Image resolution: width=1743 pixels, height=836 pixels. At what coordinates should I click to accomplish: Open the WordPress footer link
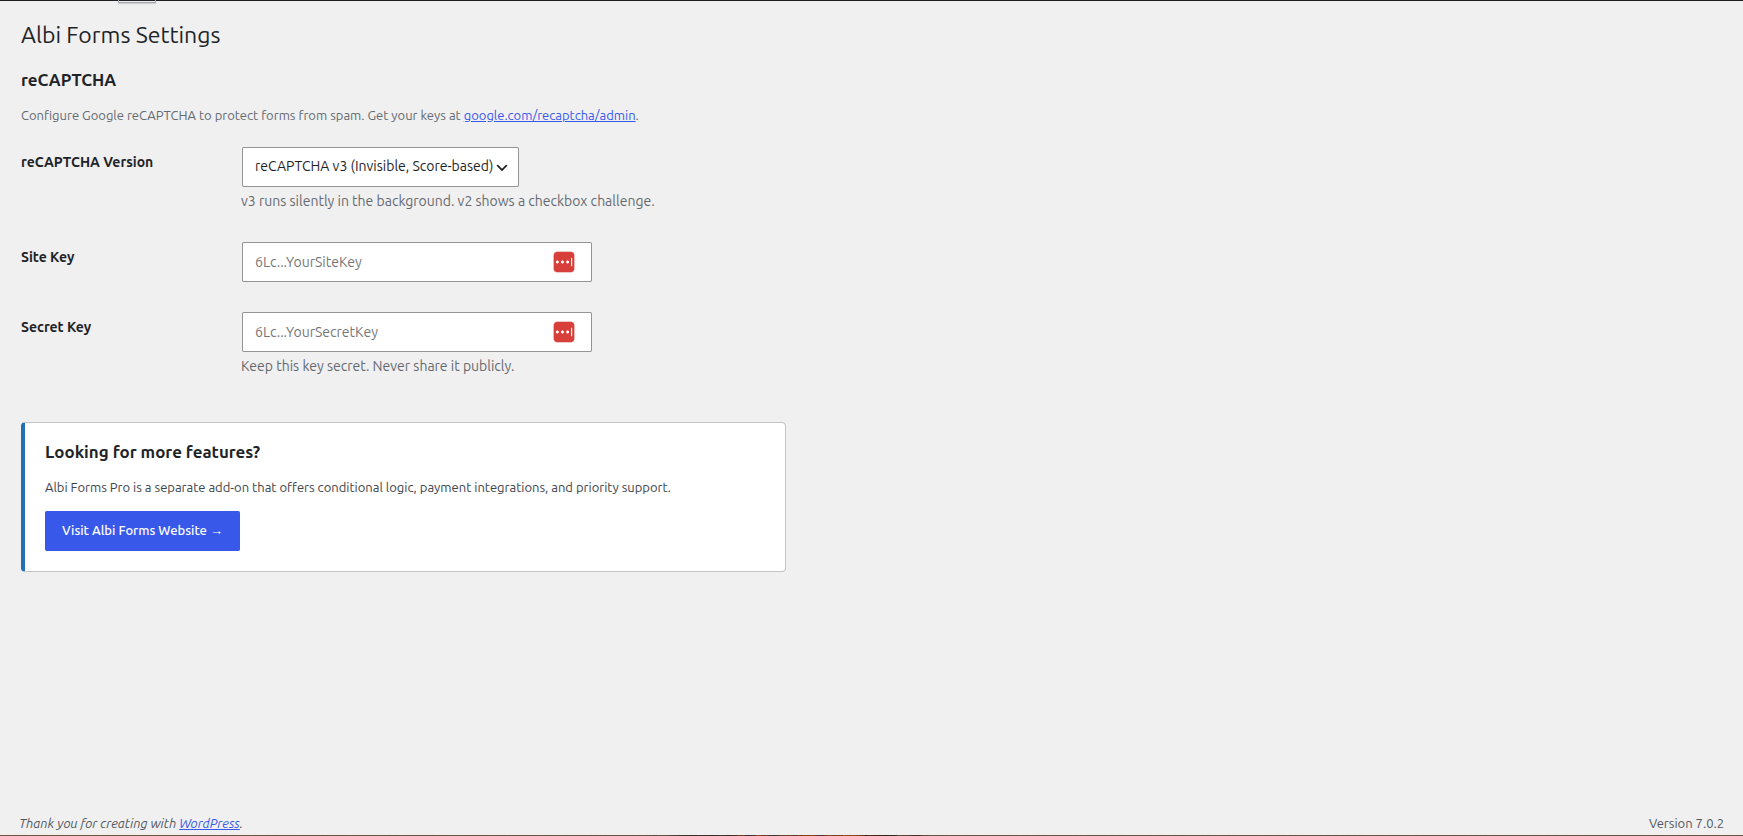pos(209,824)
